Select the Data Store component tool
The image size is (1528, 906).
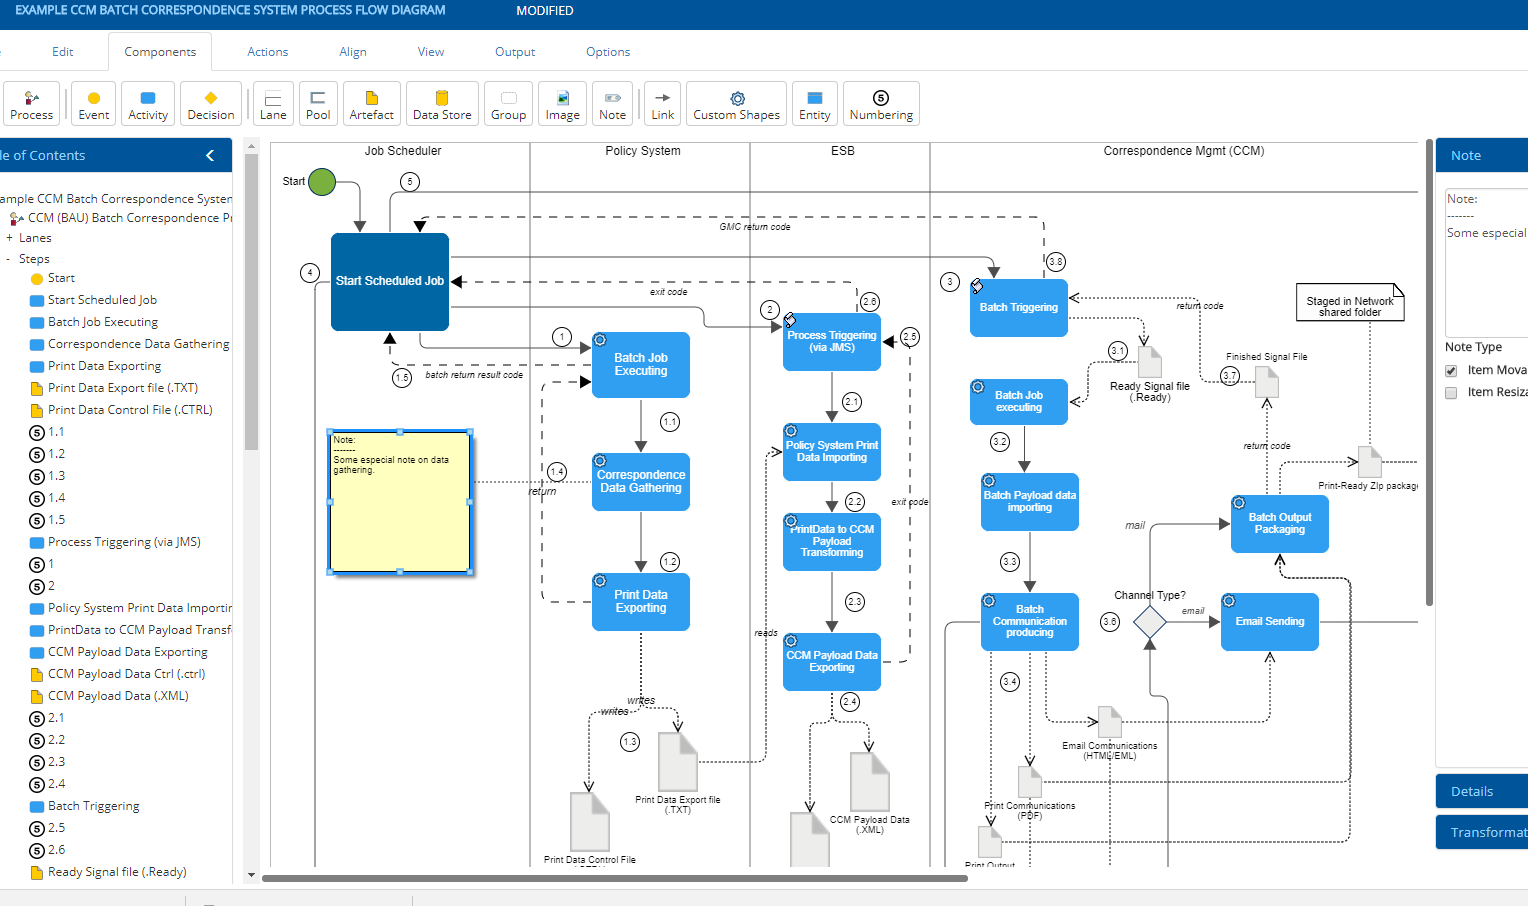[x=442, y=104]
